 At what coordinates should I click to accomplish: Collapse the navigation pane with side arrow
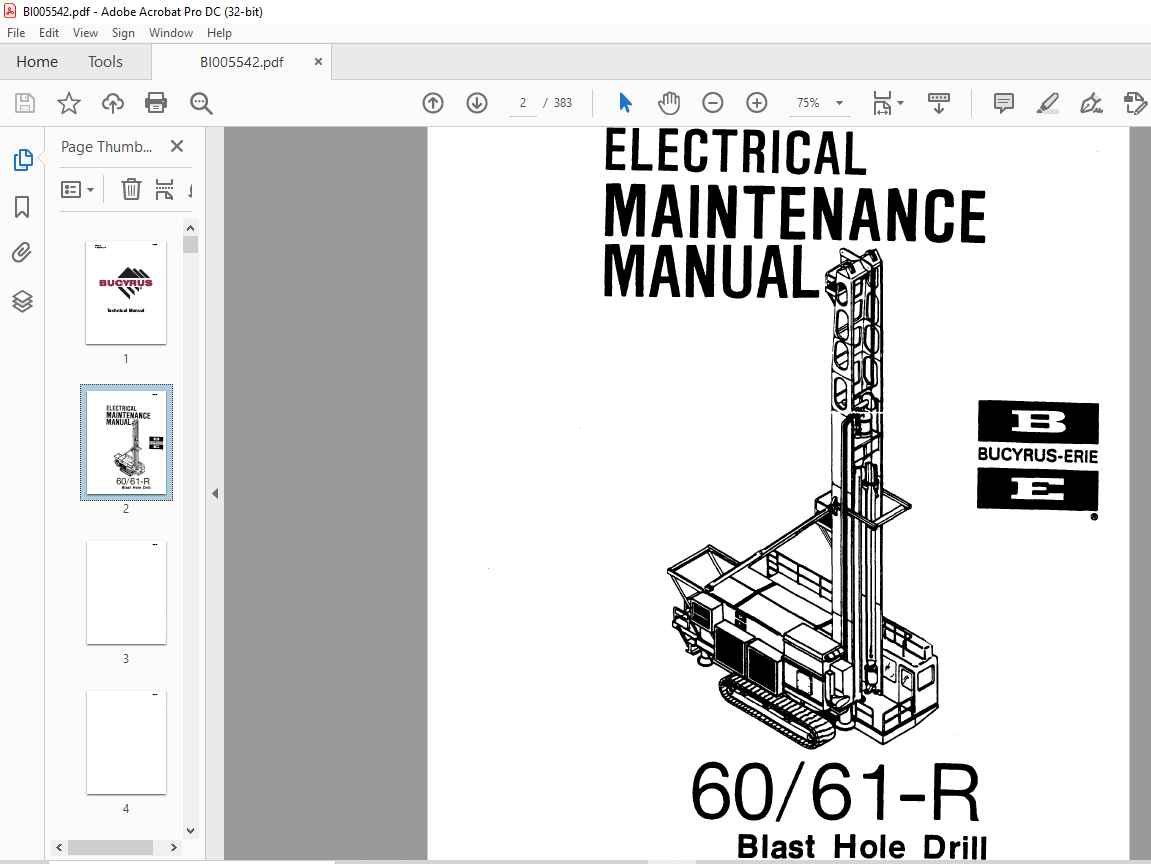pyautogui.click(x=215, y=493)
